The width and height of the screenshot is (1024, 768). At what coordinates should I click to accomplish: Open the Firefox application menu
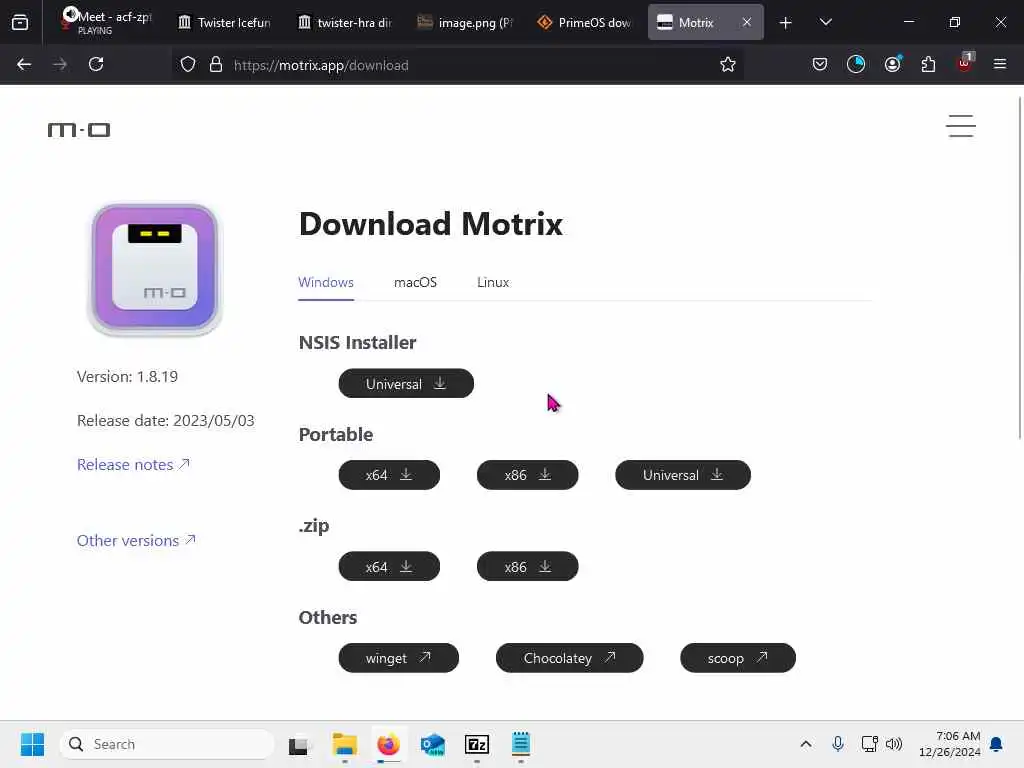[x=1000, y=64]
